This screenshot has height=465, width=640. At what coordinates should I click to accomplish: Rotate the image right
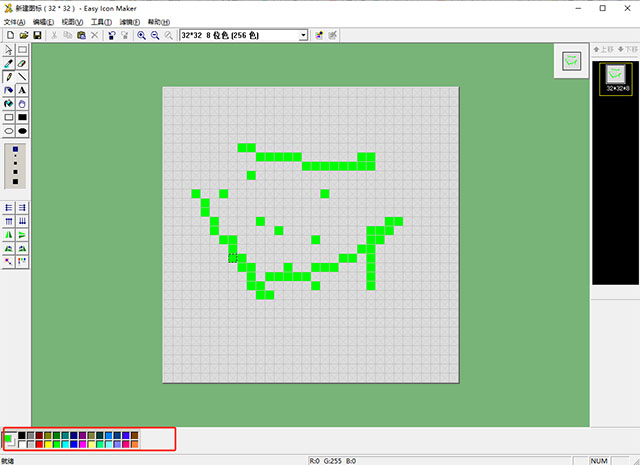[22, 248]
